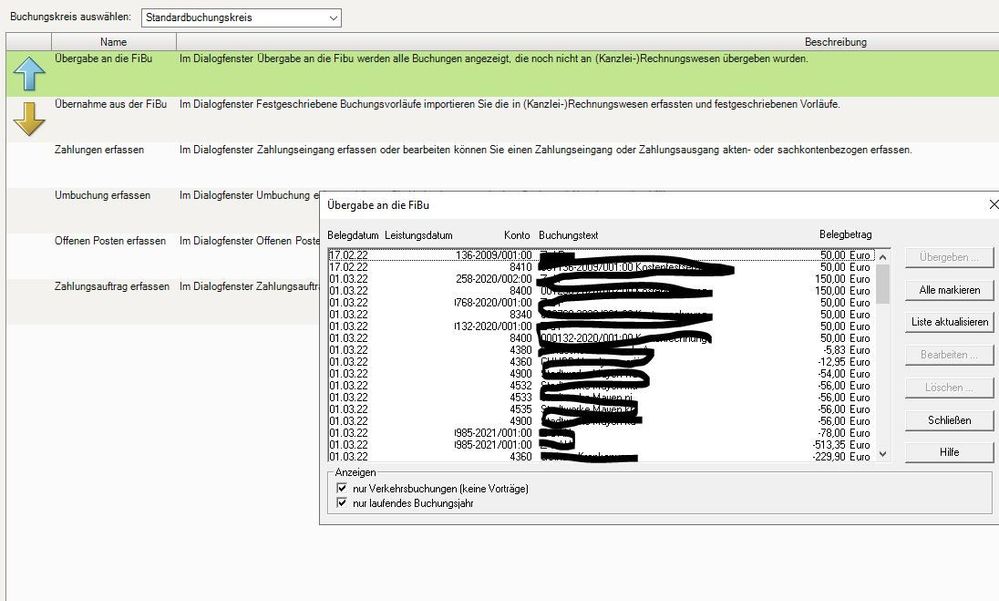Select booking row with Konto 136-2009/001:00
The image size is (999, 601).
click(x=601, y=255)
